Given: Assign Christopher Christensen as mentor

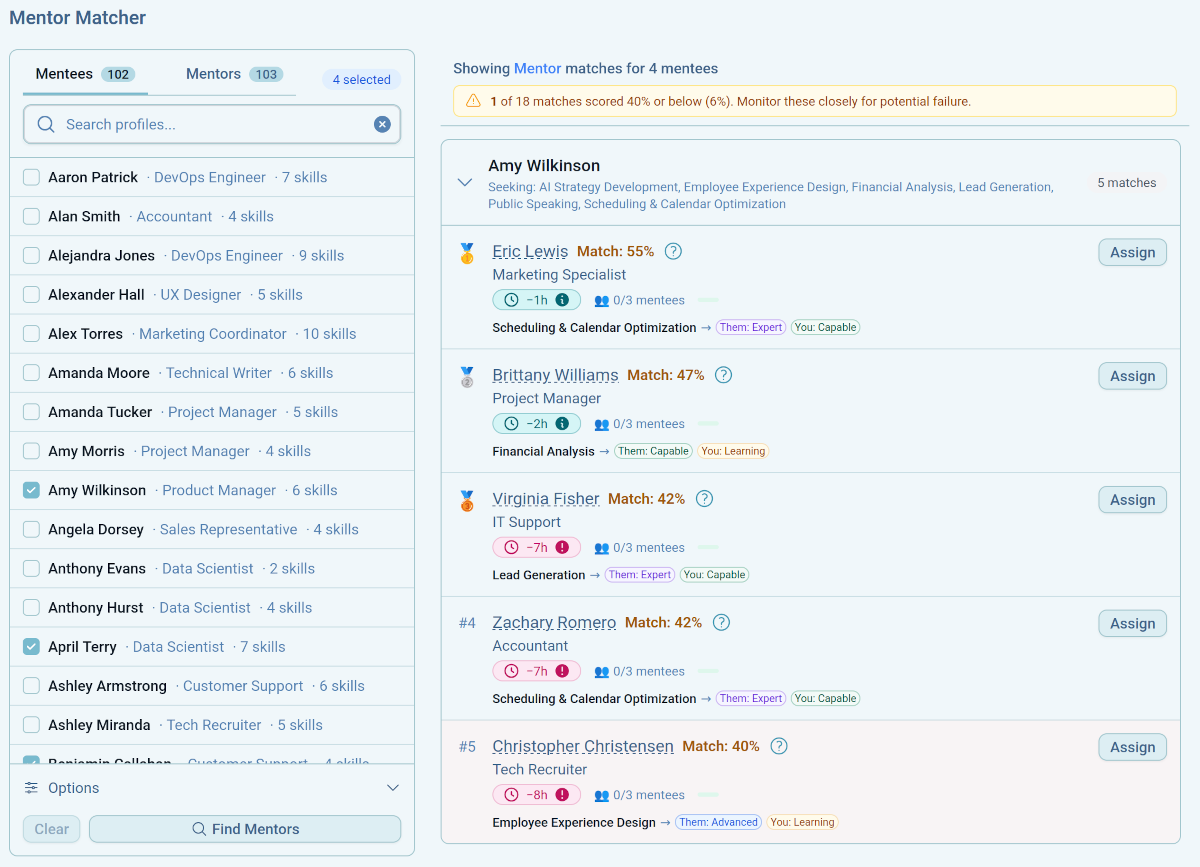Looking at the screenshot, I should pyautogui.click(x=1131, y=747).
